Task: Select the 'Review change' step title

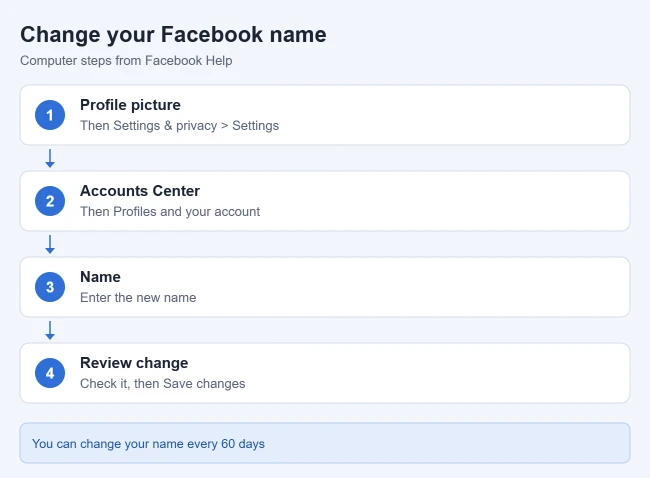Action: [134, 363]
